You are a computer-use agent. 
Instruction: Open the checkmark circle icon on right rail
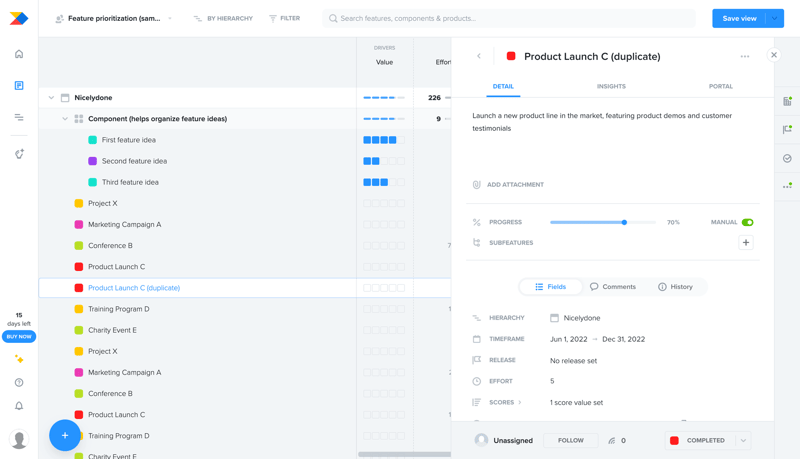pyautogui.click(x=787, y=159)
